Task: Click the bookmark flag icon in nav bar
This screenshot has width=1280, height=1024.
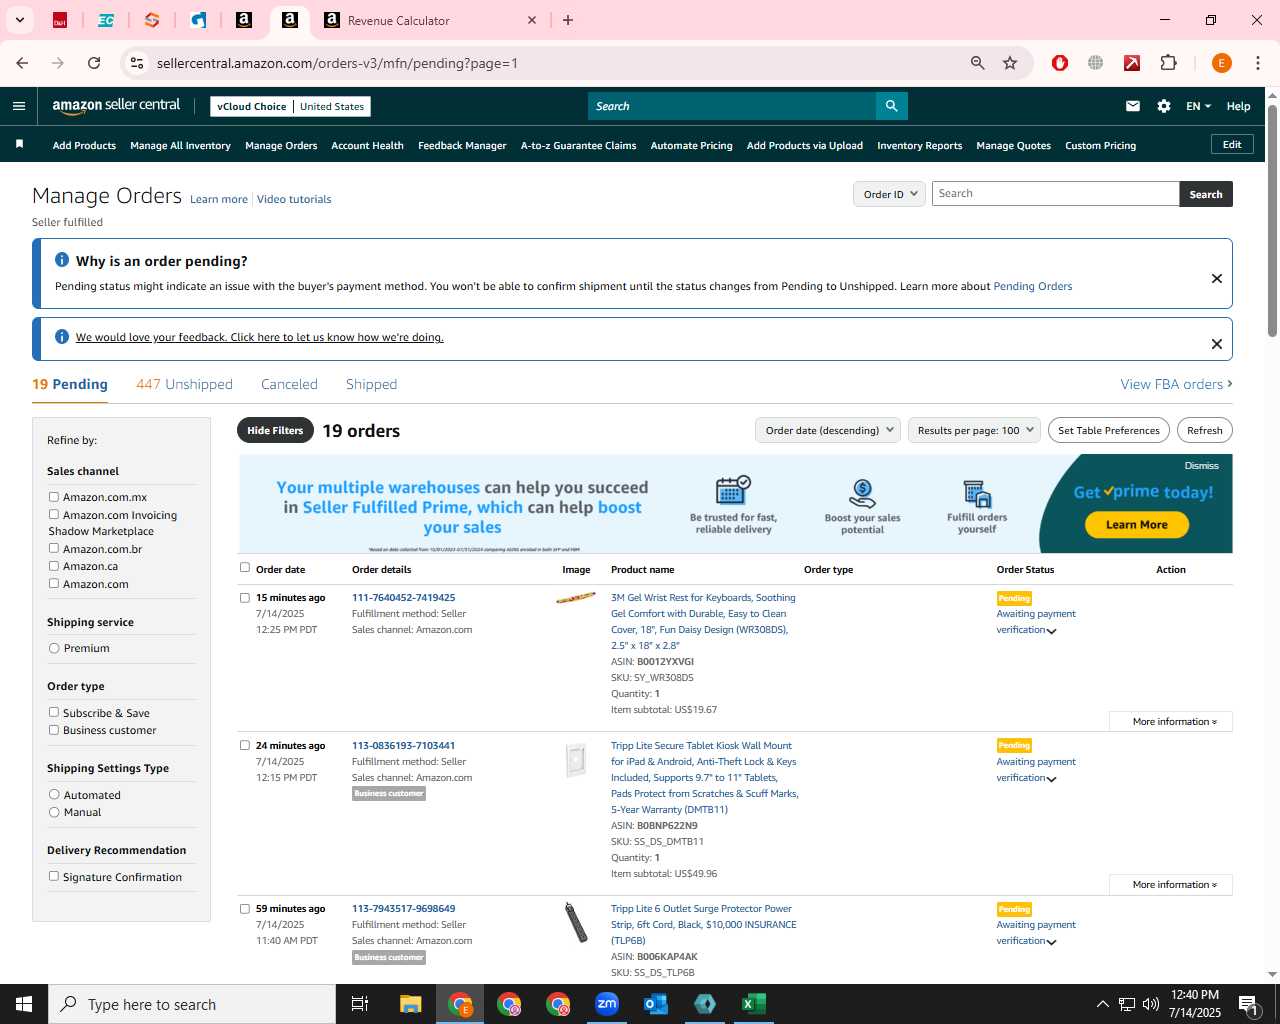Action: (19, 145)
